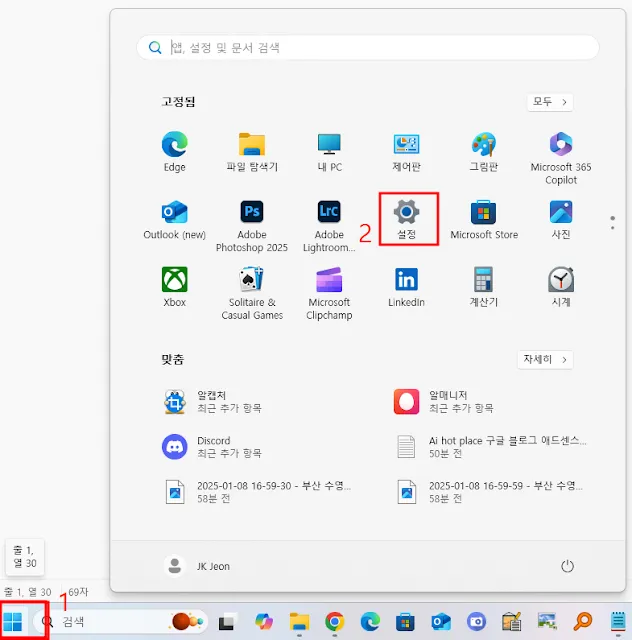The height and width of the screenshot is (640, 632).
Task: Open File Explorer from taskbar
Action: point(299,622)
